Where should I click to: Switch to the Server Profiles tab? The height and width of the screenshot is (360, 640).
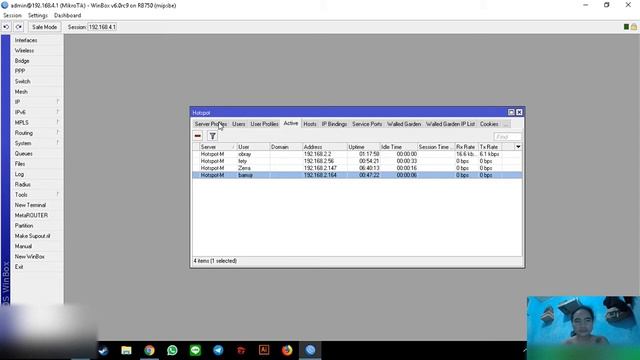click(x=211, y=124)
